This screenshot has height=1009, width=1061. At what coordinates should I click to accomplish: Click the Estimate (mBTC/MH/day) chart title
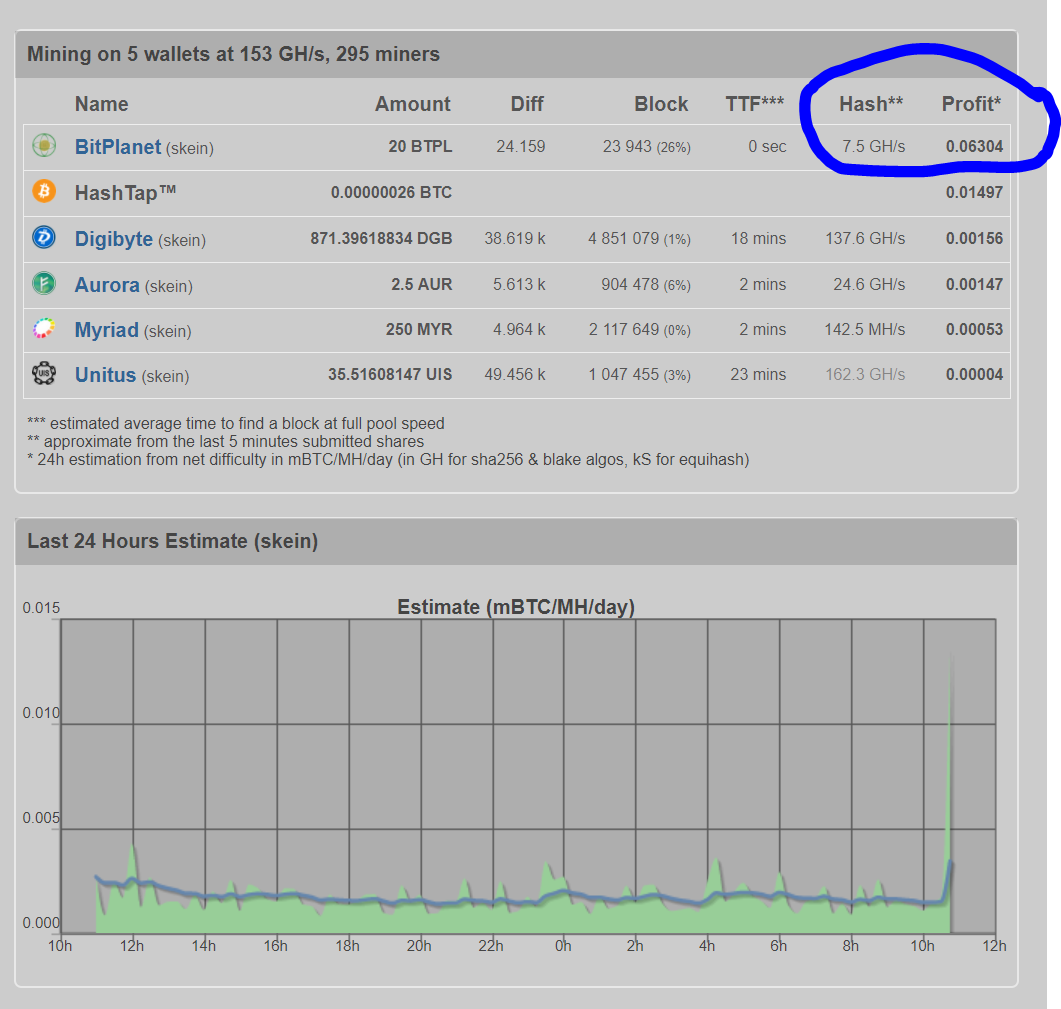tap(516, 607)
